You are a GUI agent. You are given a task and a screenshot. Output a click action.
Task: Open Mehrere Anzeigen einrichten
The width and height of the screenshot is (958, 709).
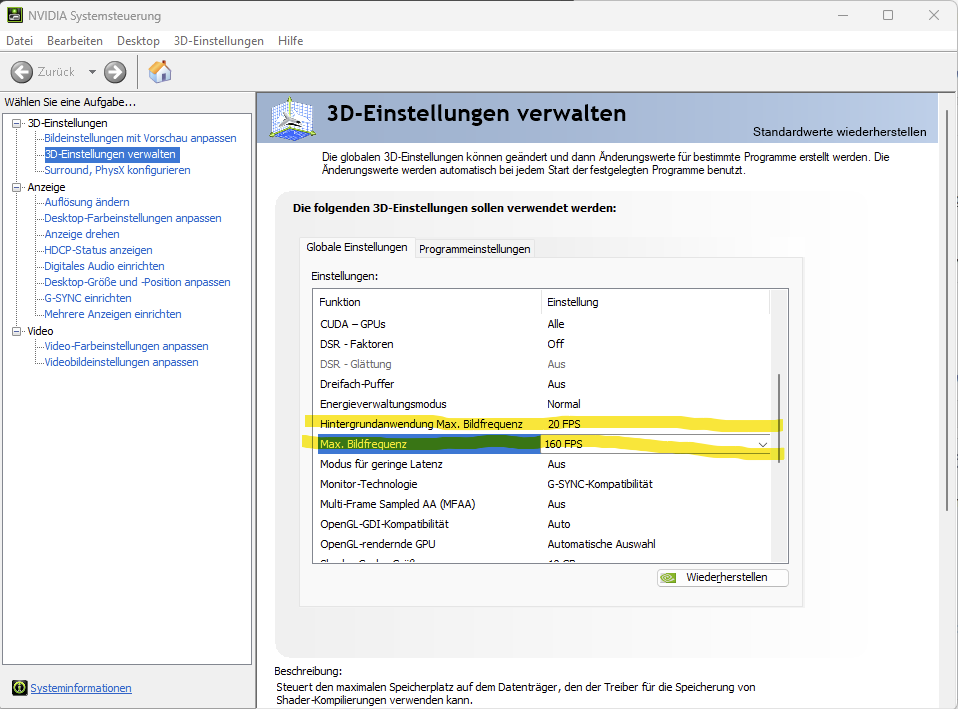(x=113, y=314)
